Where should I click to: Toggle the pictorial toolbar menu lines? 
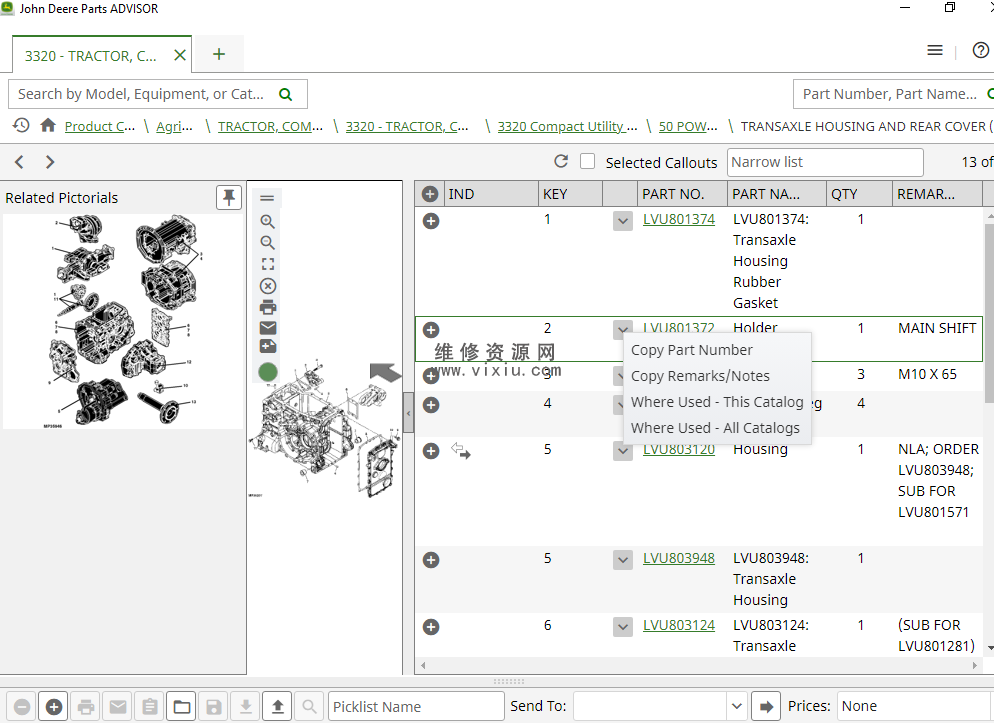click(268, 198)
